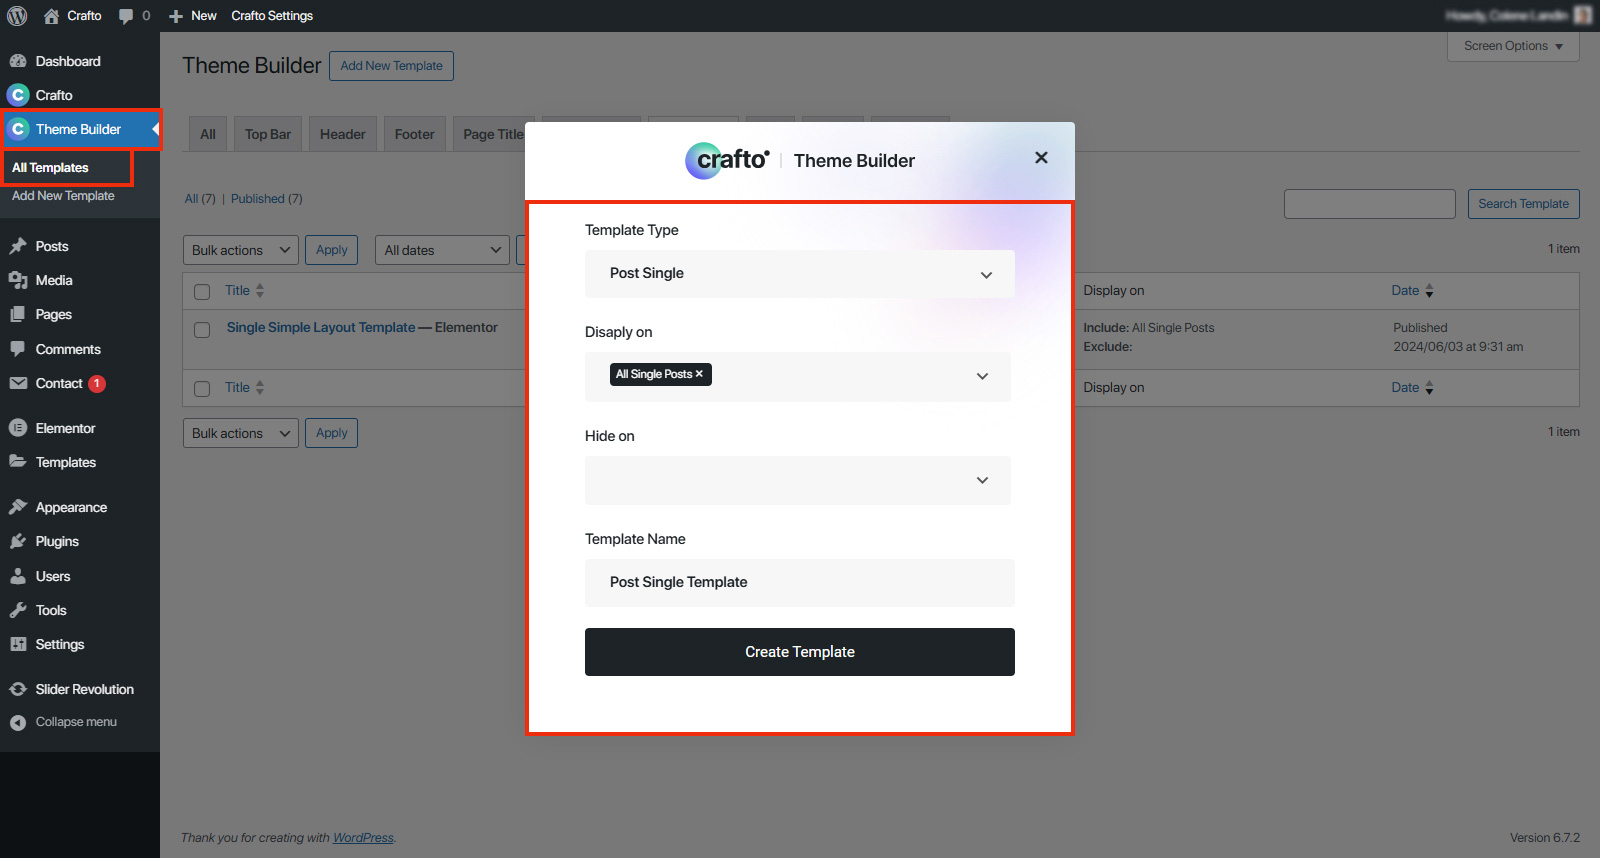1600x858 pixels.
Task: Switch to the Header tab
Action: [x=343, y=134]
